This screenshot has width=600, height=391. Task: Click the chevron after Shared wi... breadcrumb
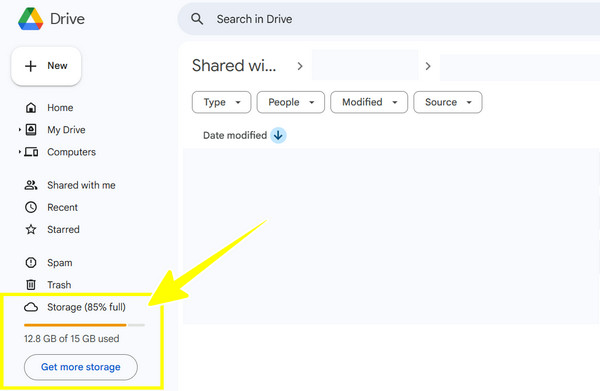[x=300, y=66]
